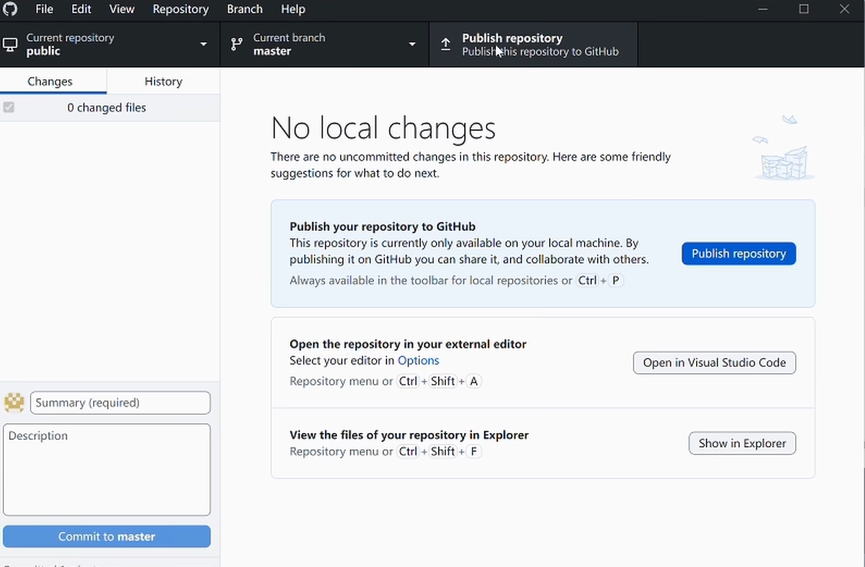The height and width of the screenshot is (567, 865).
Task: Toggle the select-all changed files checkbox
Action: click(9, 107)
